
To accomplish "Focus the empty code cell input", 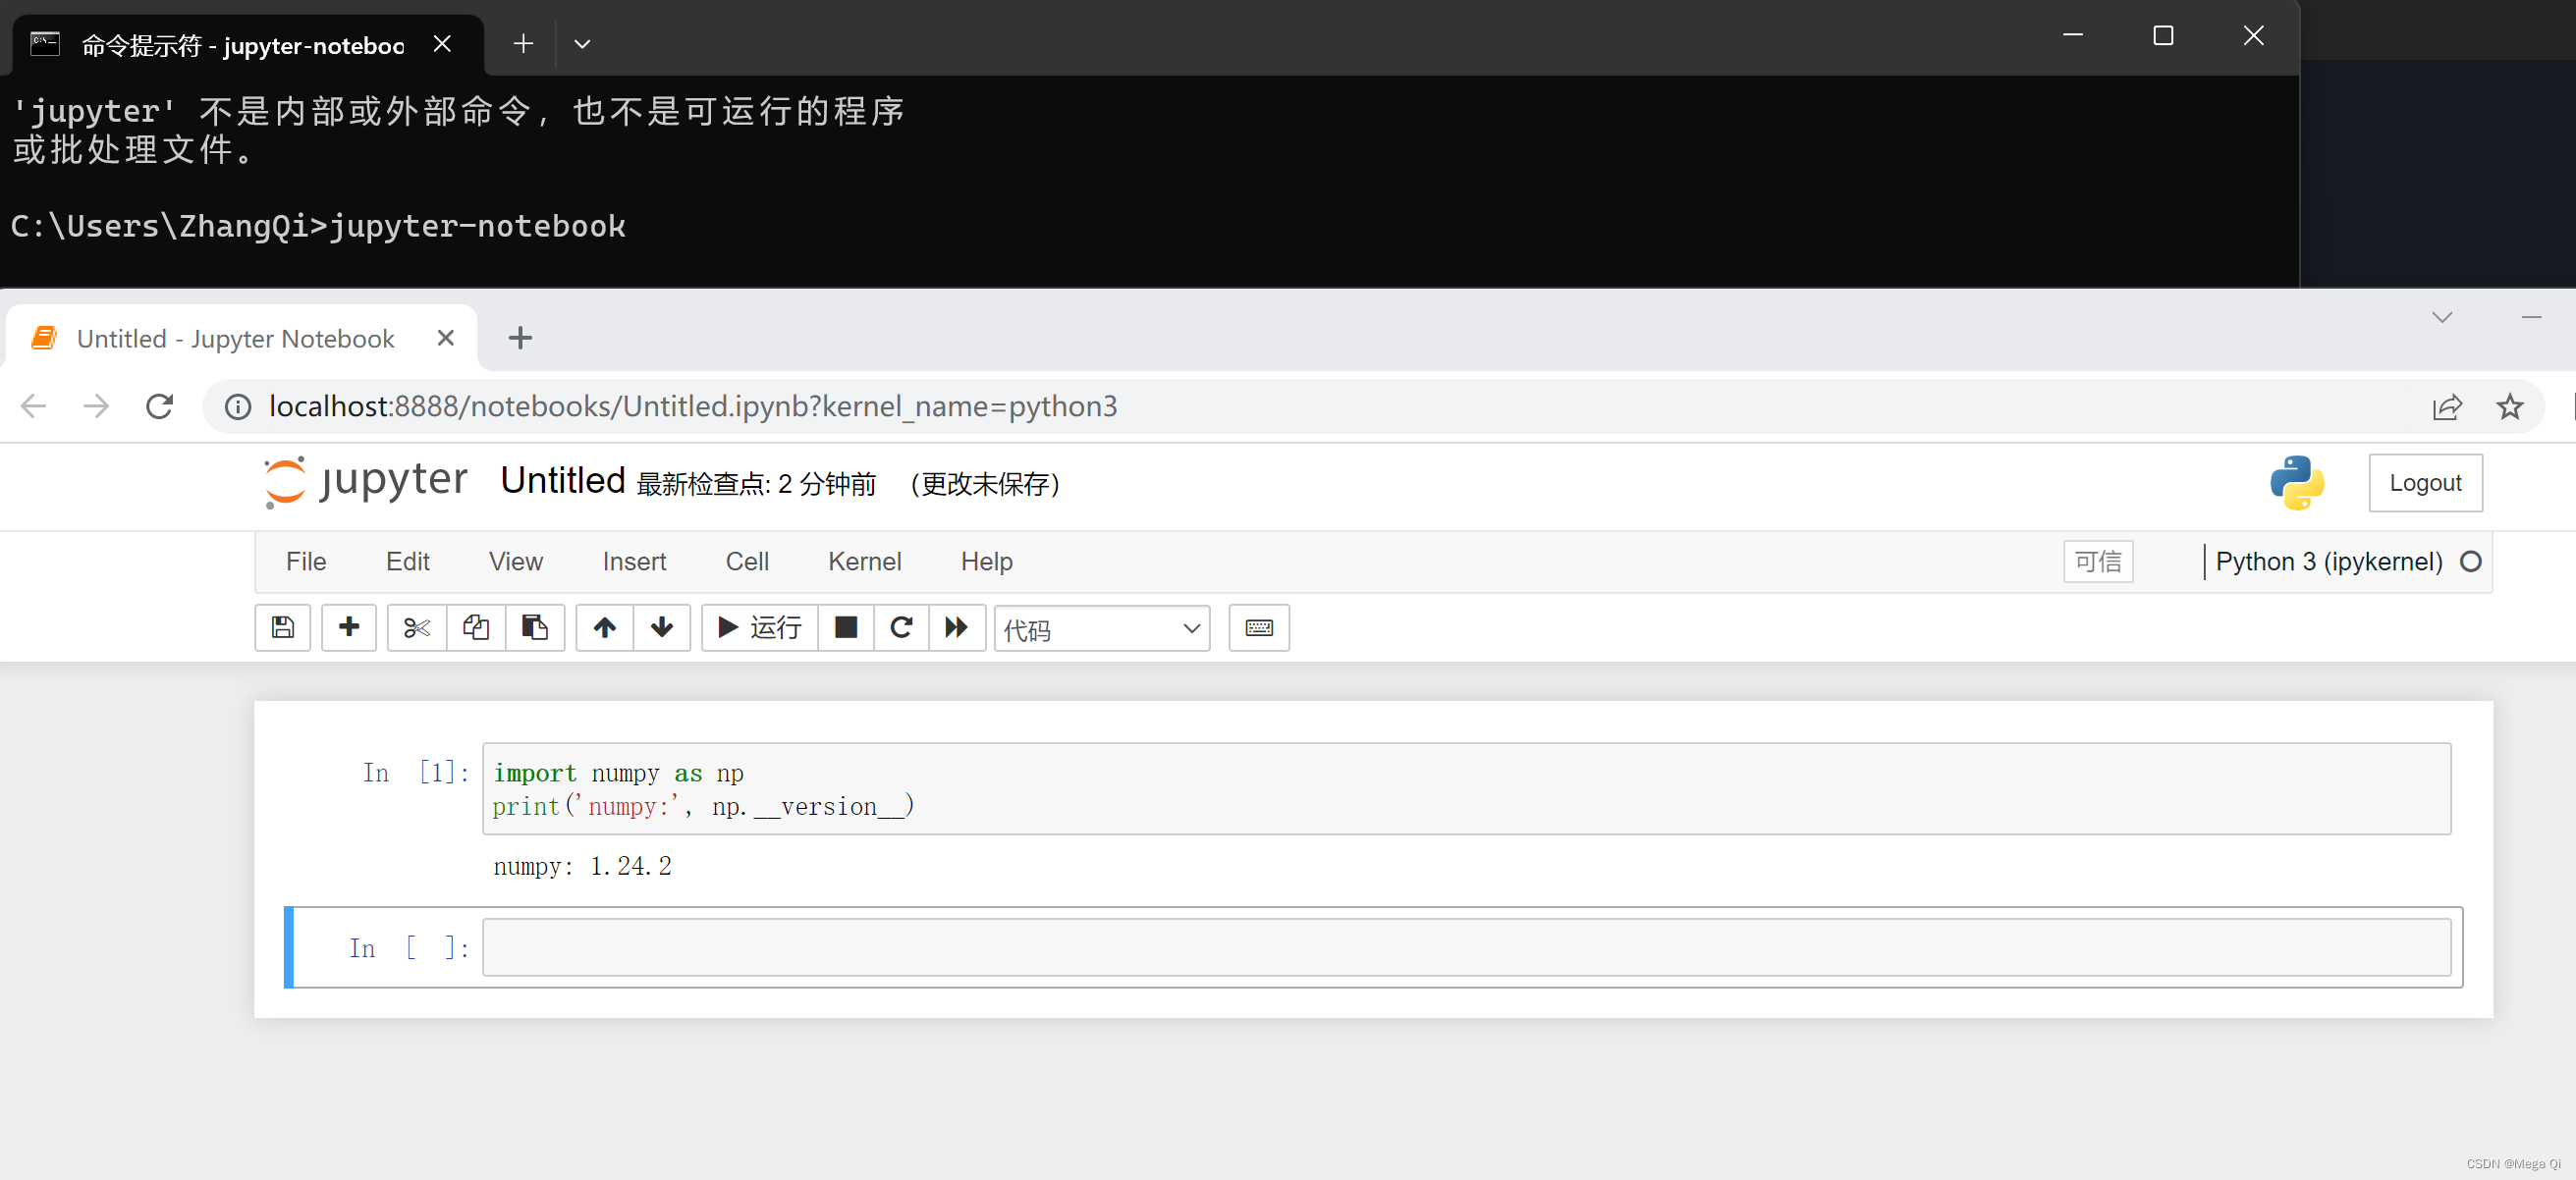I will coord(1466,947).
